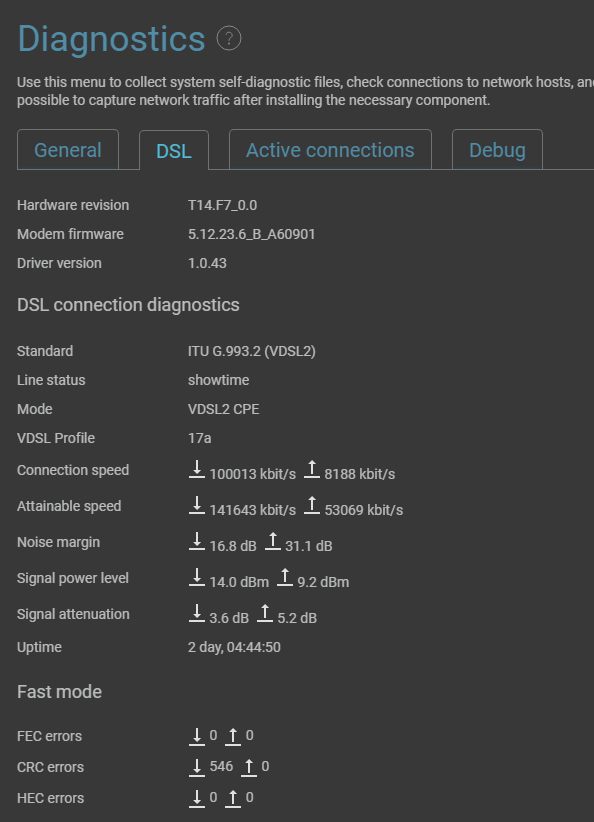Click the Connection speed download arrow icon
This screenshot has width=594, height=822.
click(x=197, y=469)
